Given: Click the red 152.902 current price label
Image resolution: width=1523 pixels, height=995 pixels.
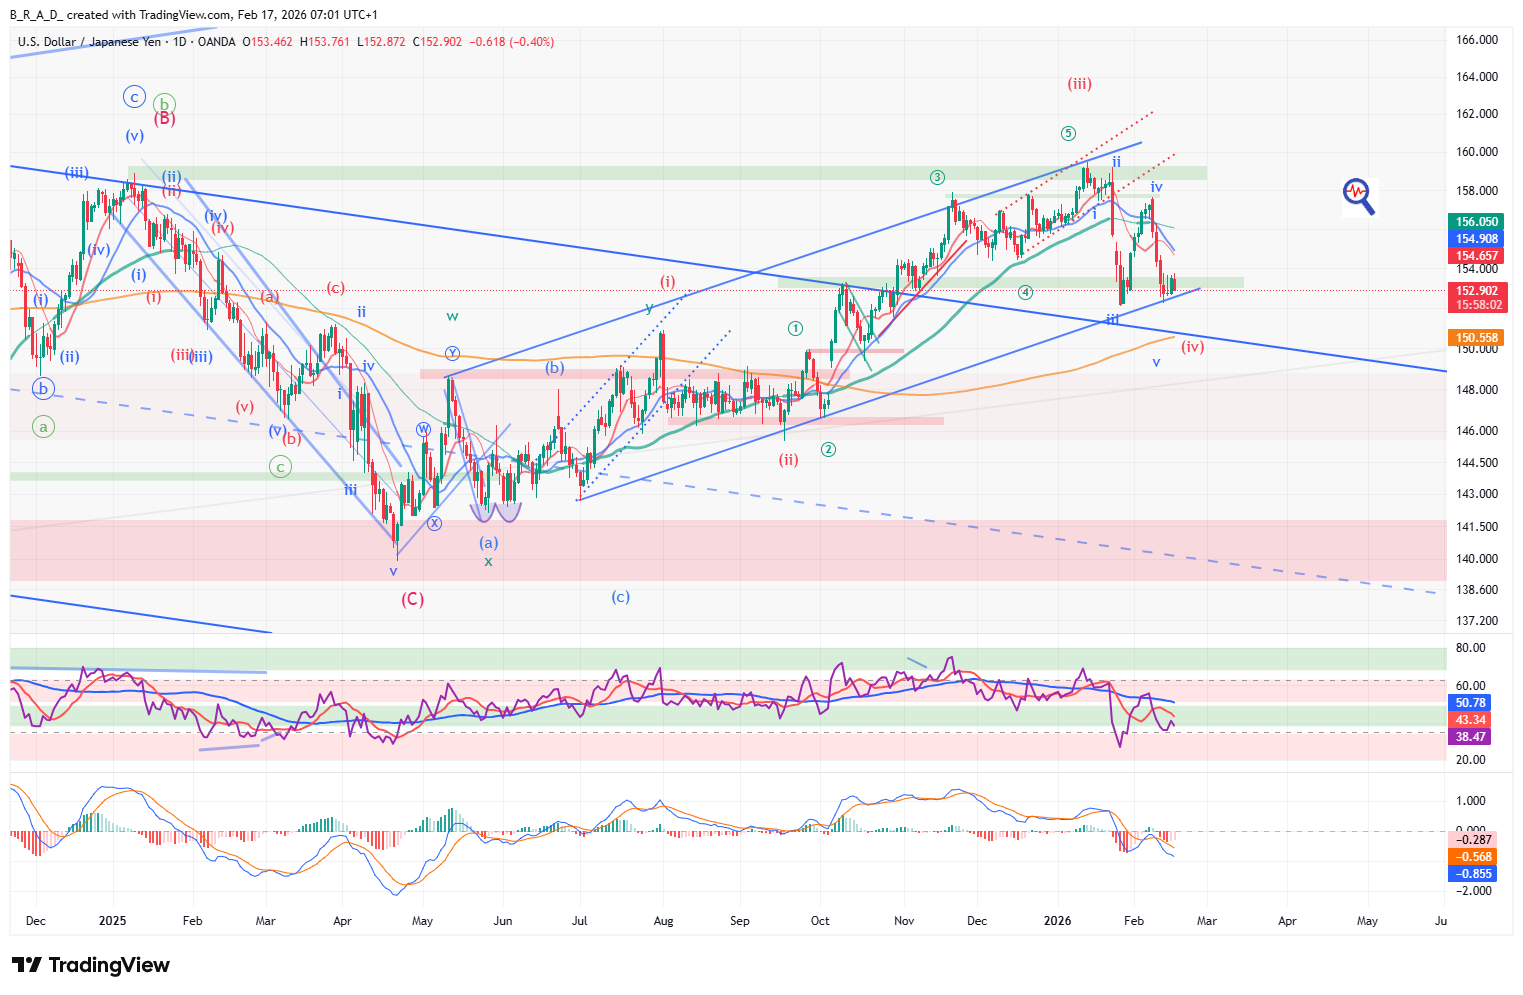Looking at the screenshot, I should click(1476, 292).
